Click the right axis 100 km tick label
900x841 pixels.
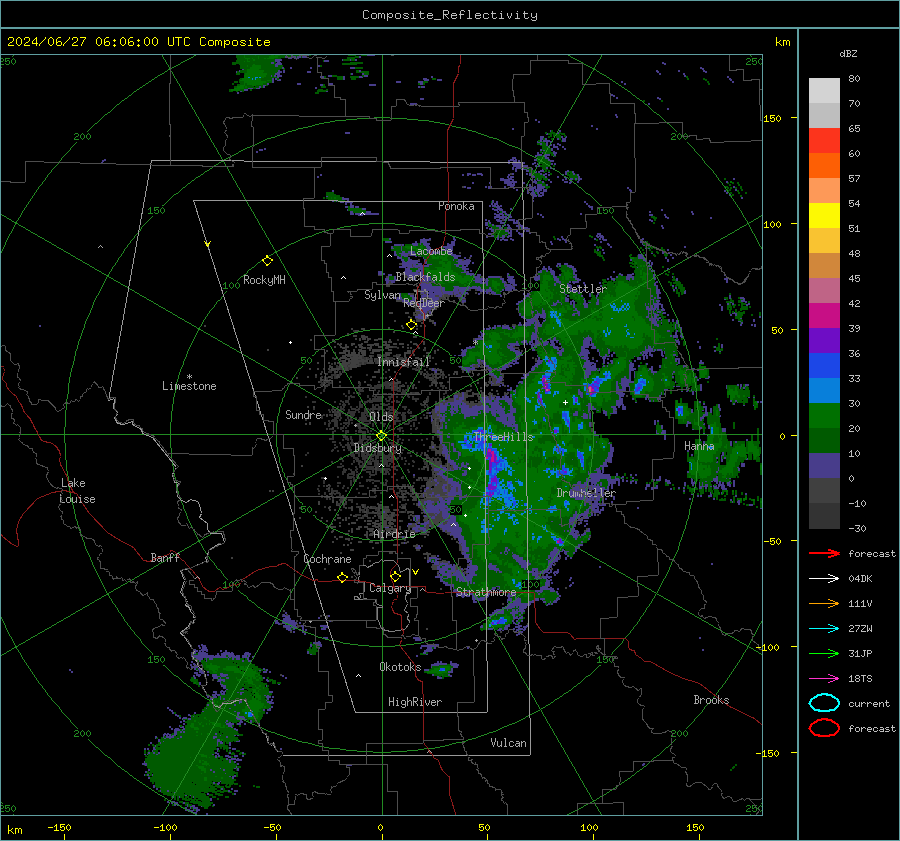pos(772,224)
